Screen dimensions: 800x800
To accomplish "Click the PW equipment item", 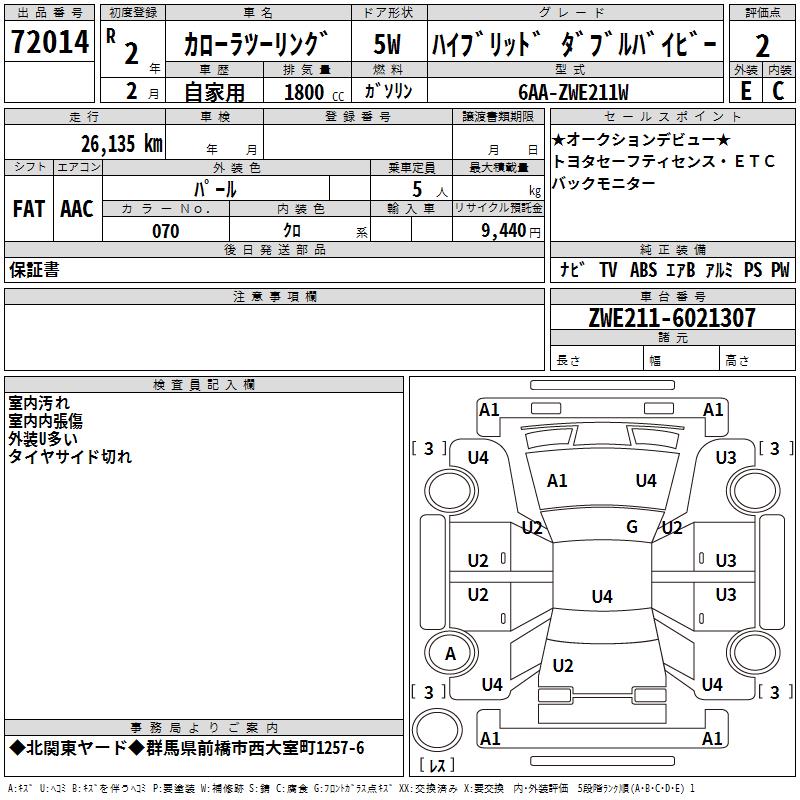I will pos(780,269).
